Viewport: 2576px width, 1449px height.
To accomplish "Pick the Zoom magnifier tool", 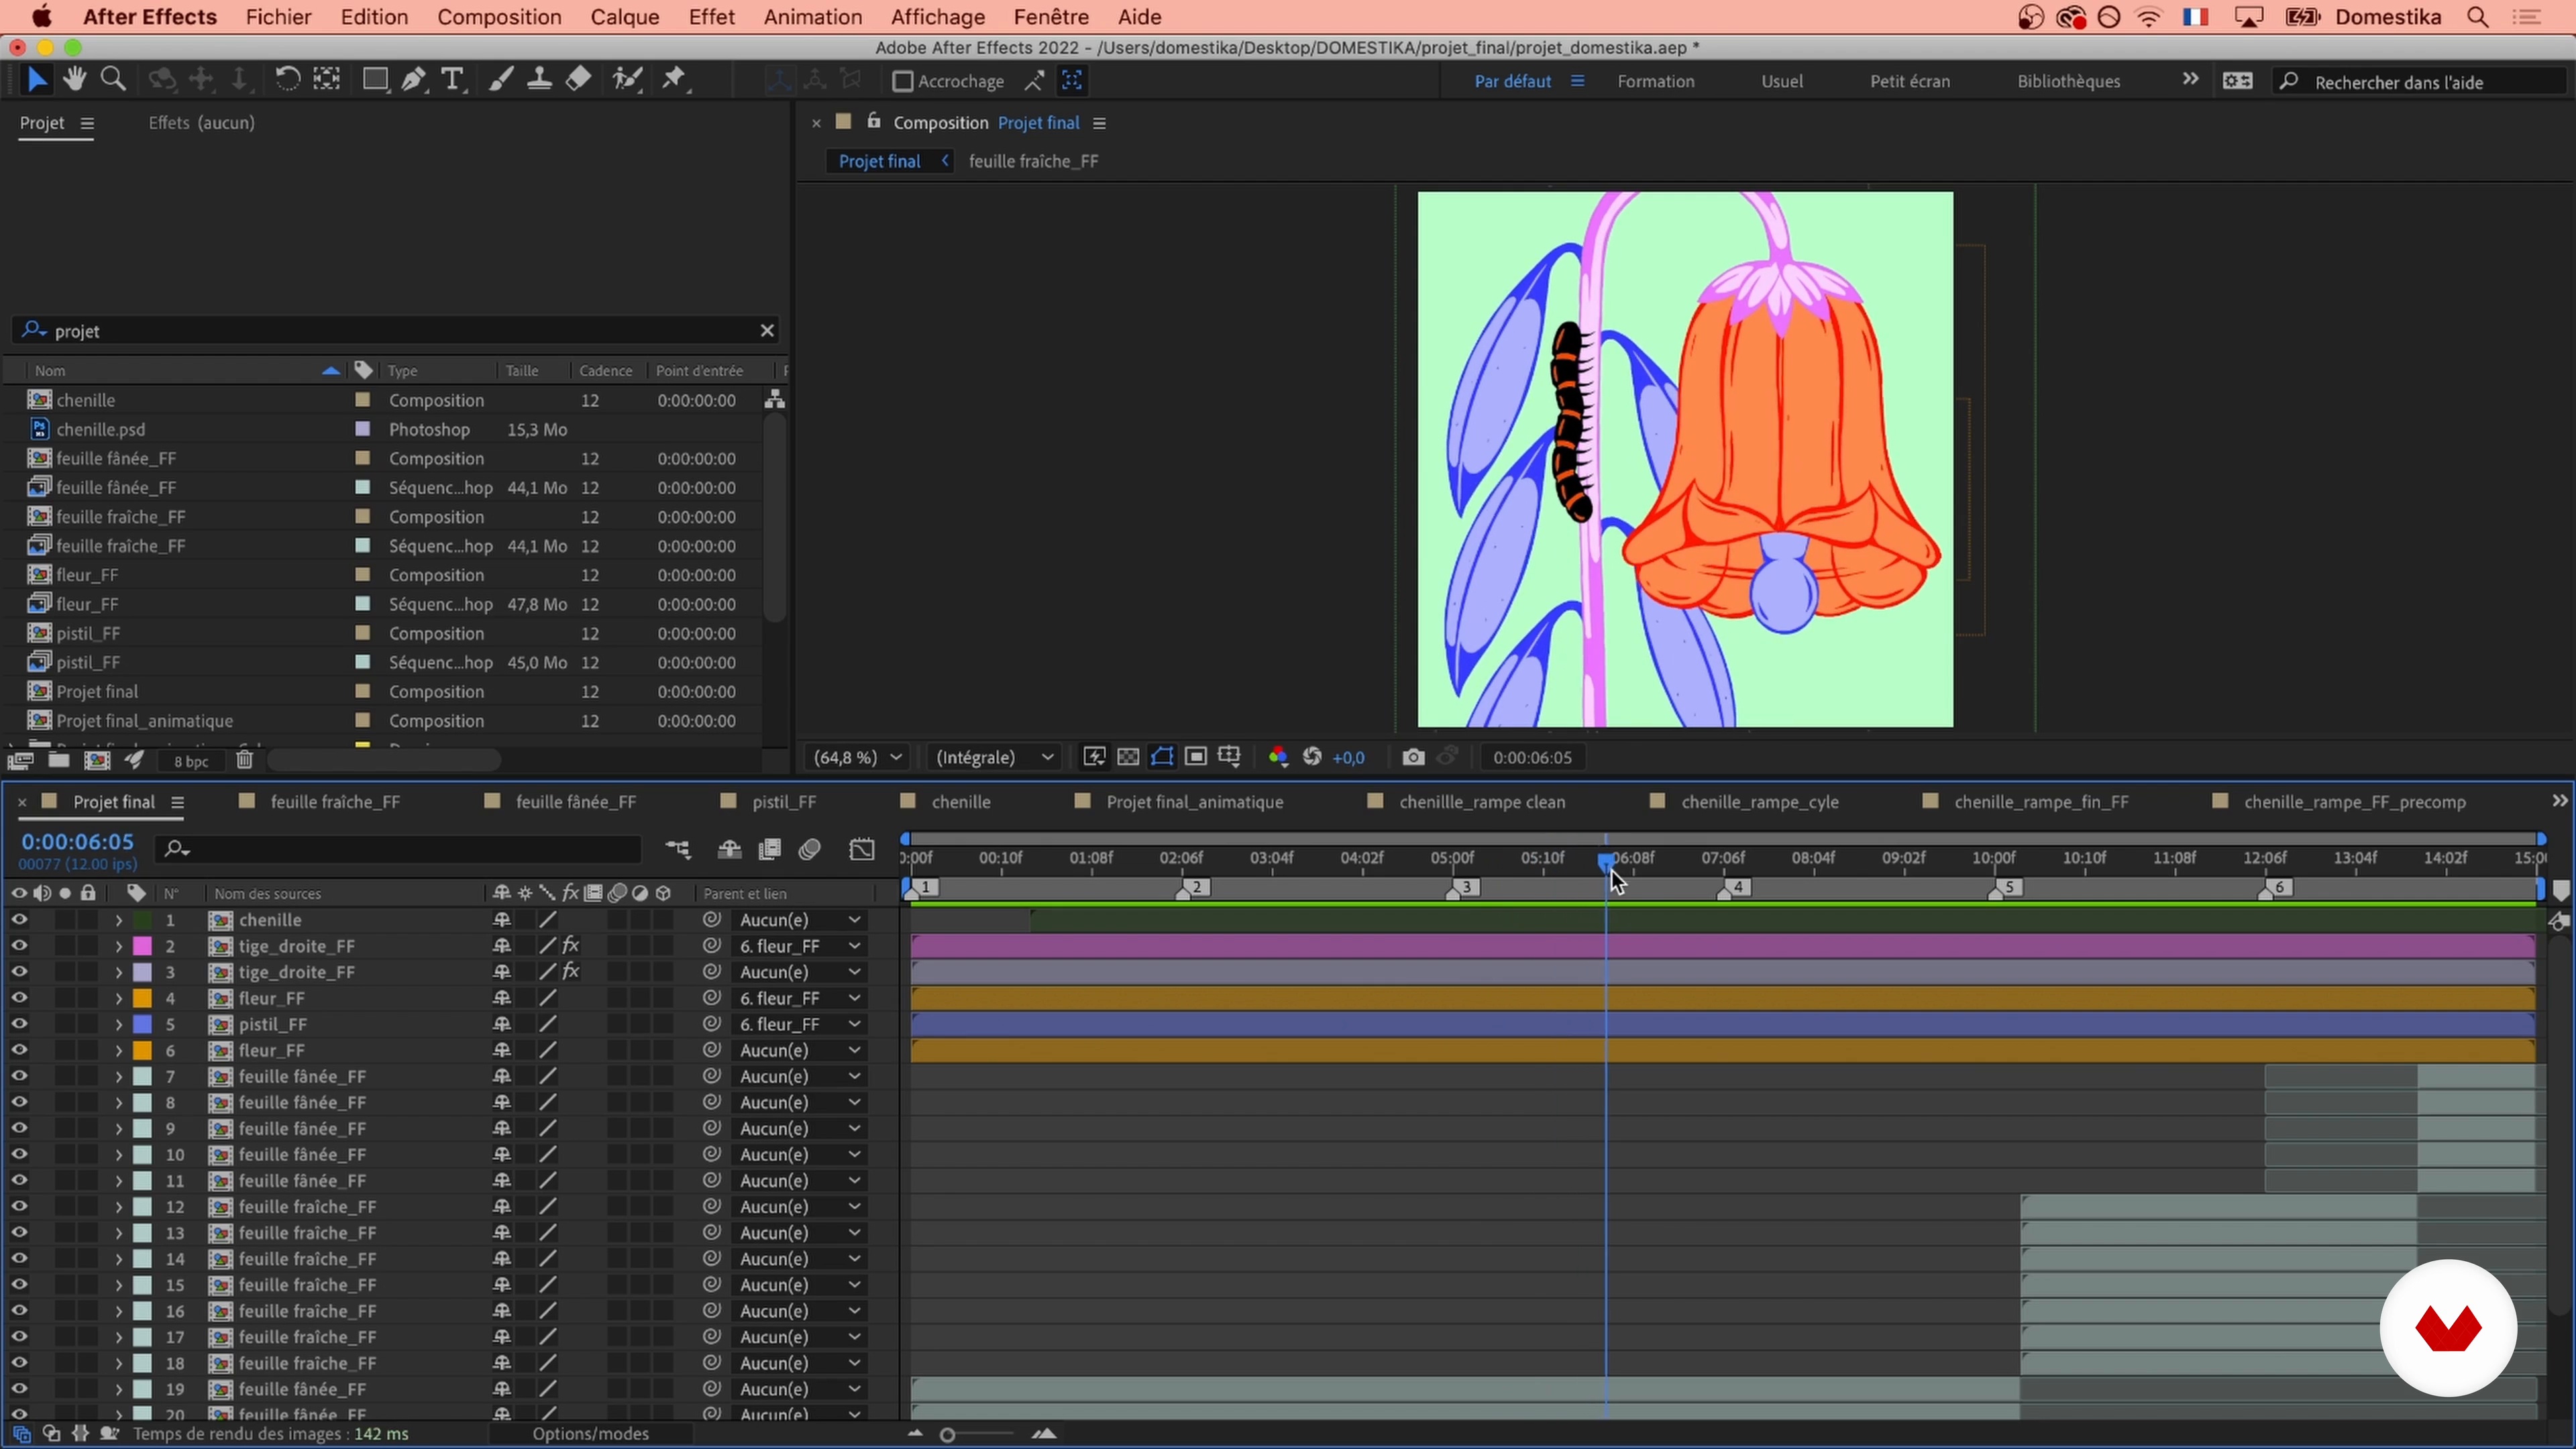I will tap(113, 80).
